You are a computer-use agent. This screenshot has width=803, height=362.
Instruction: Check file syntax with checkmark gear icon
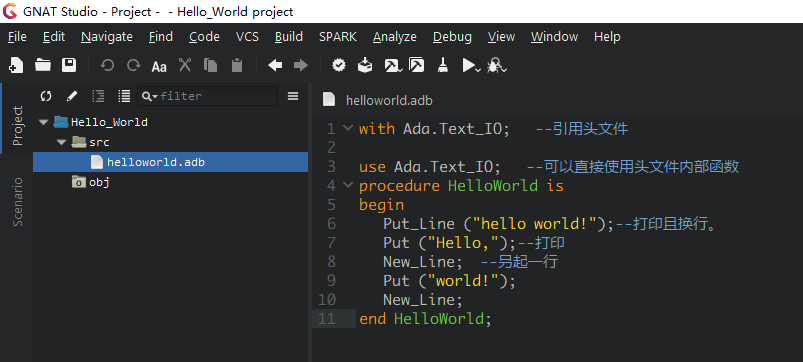coord(339,65)
